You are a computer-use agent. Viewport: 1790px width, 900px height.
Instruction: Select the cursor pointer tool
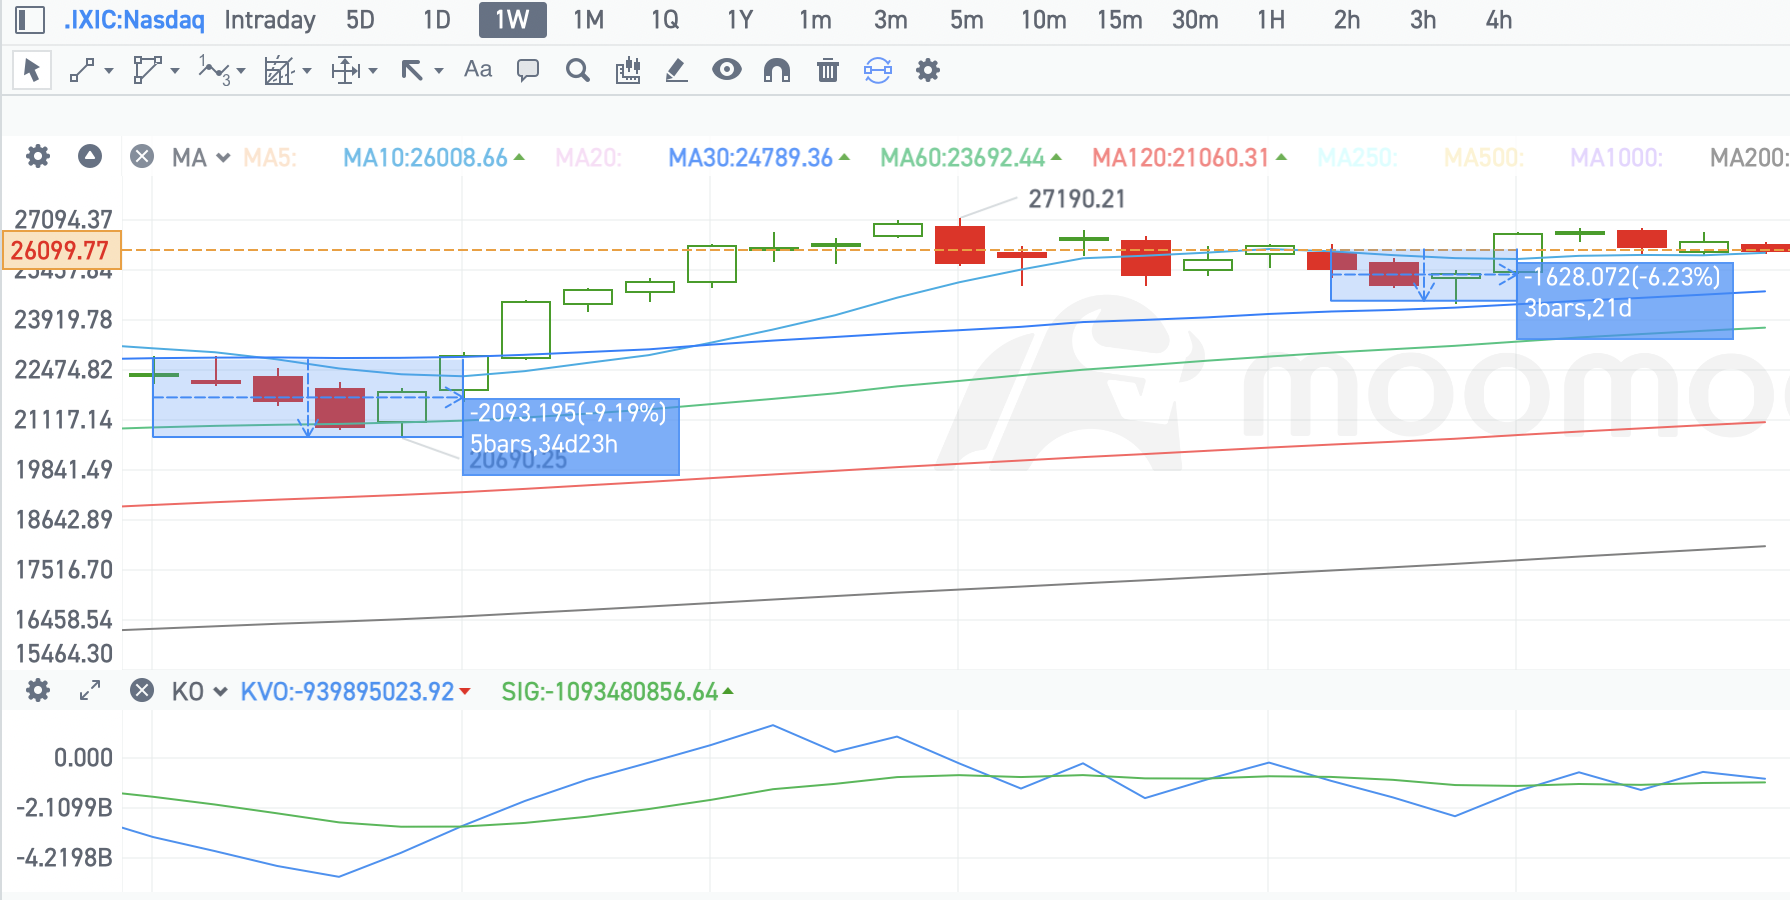click(32, 70)
